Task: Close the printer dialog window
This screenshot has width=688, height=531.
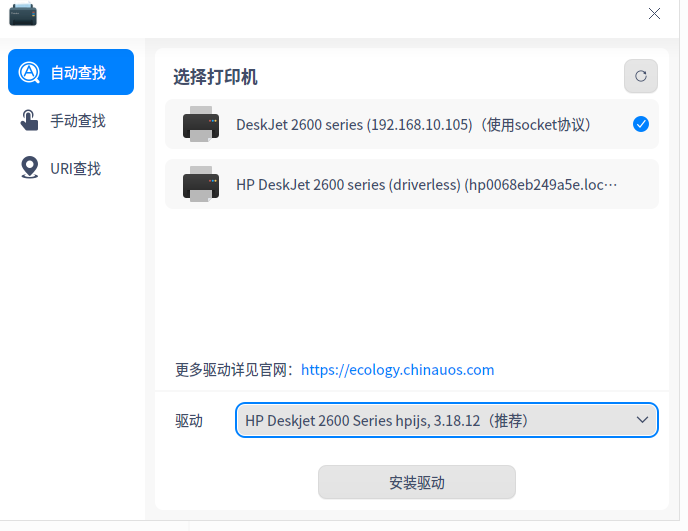Action: click(x=654, y=14)
